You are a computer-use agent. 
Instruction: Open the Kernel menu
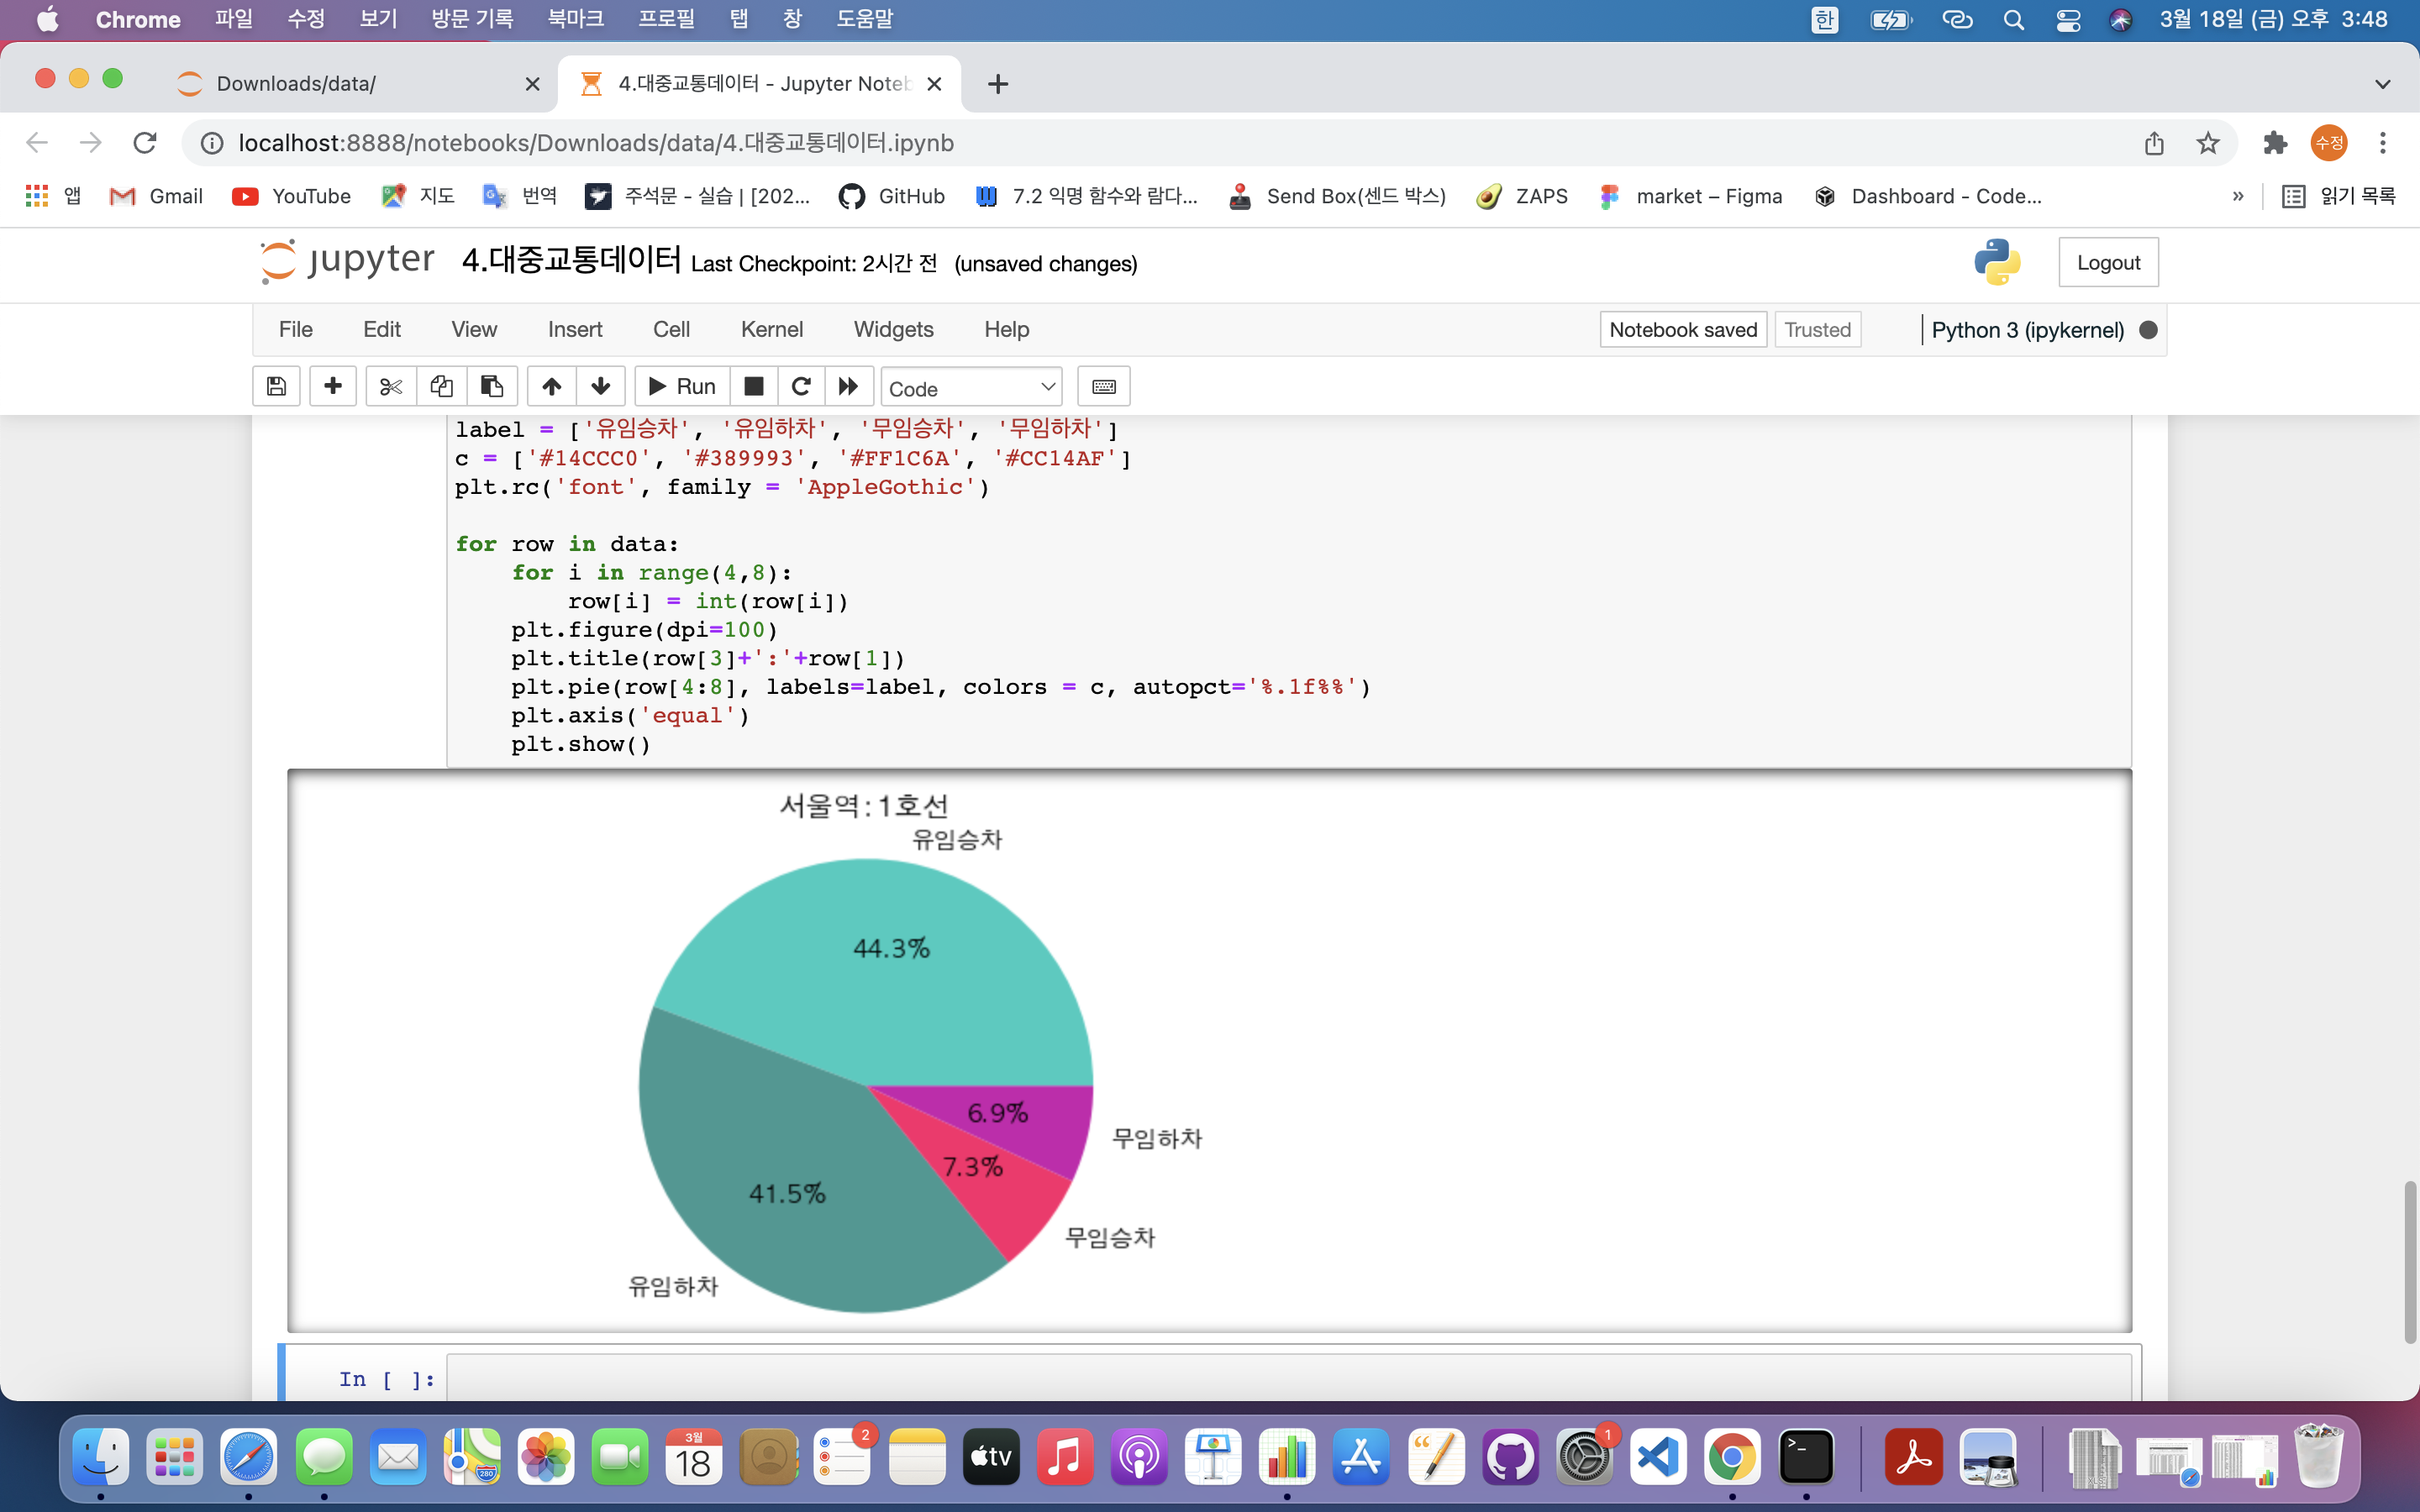[771, 330]
